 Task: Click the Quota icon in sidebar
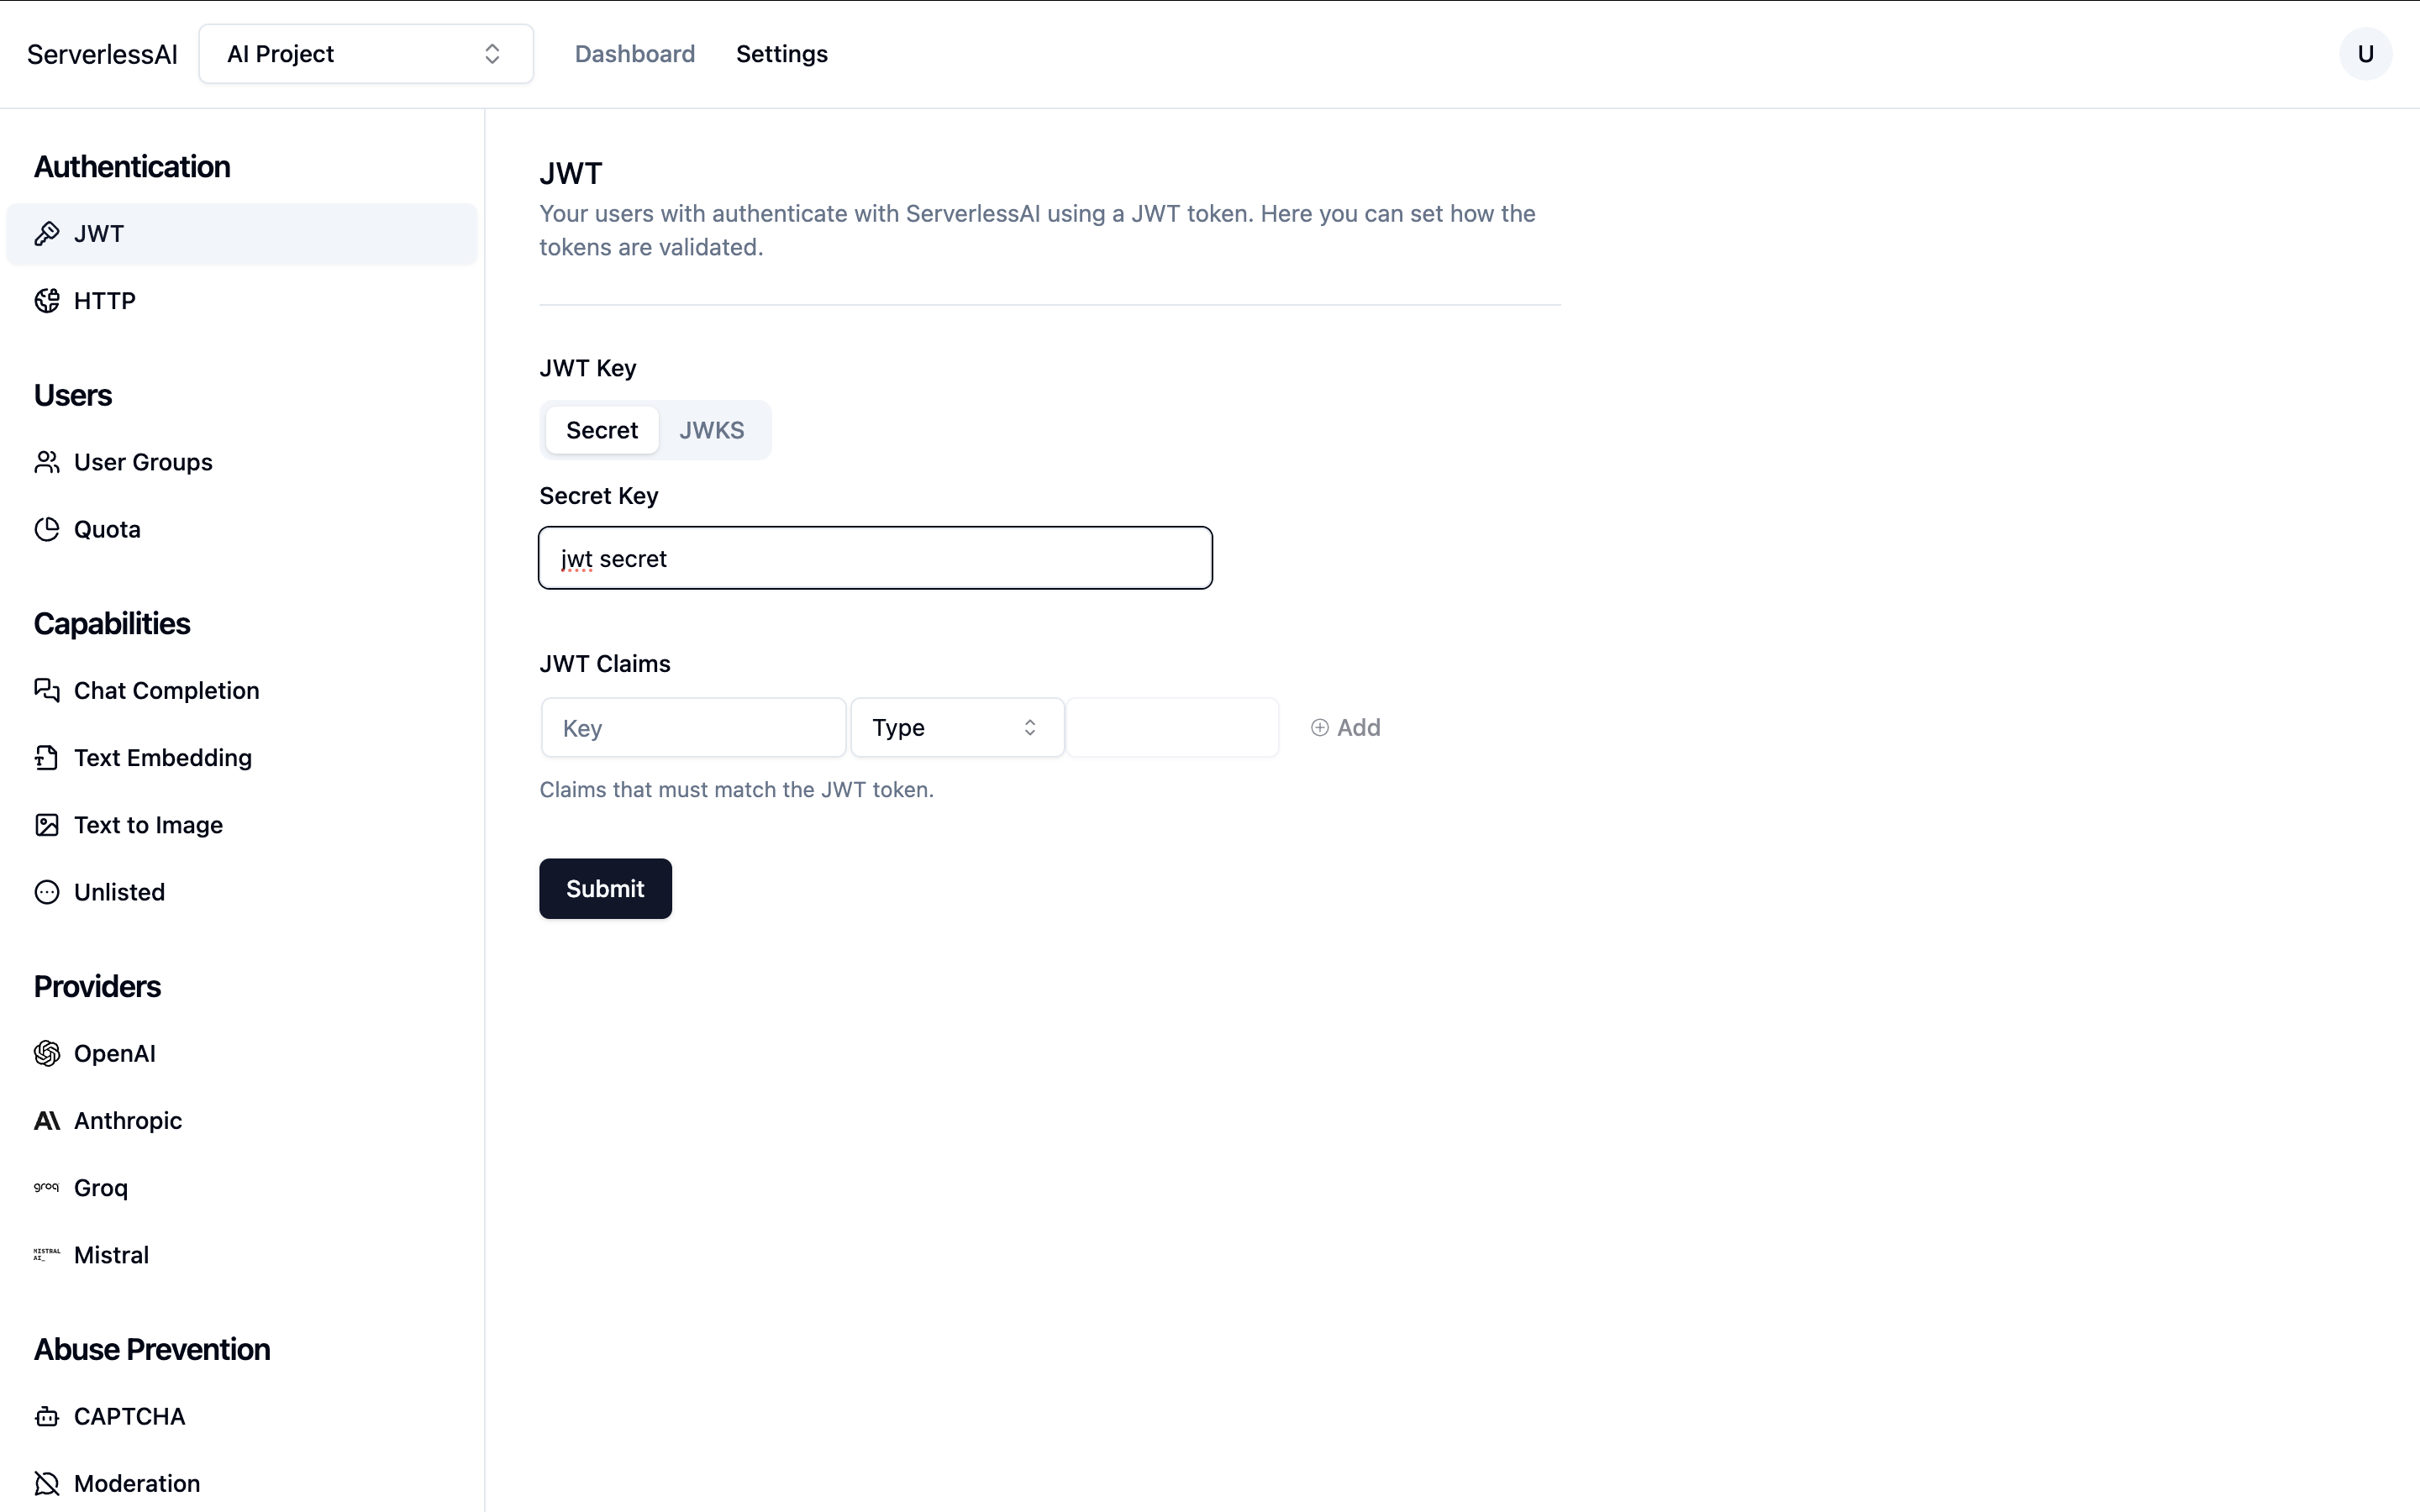pos(49,528)
